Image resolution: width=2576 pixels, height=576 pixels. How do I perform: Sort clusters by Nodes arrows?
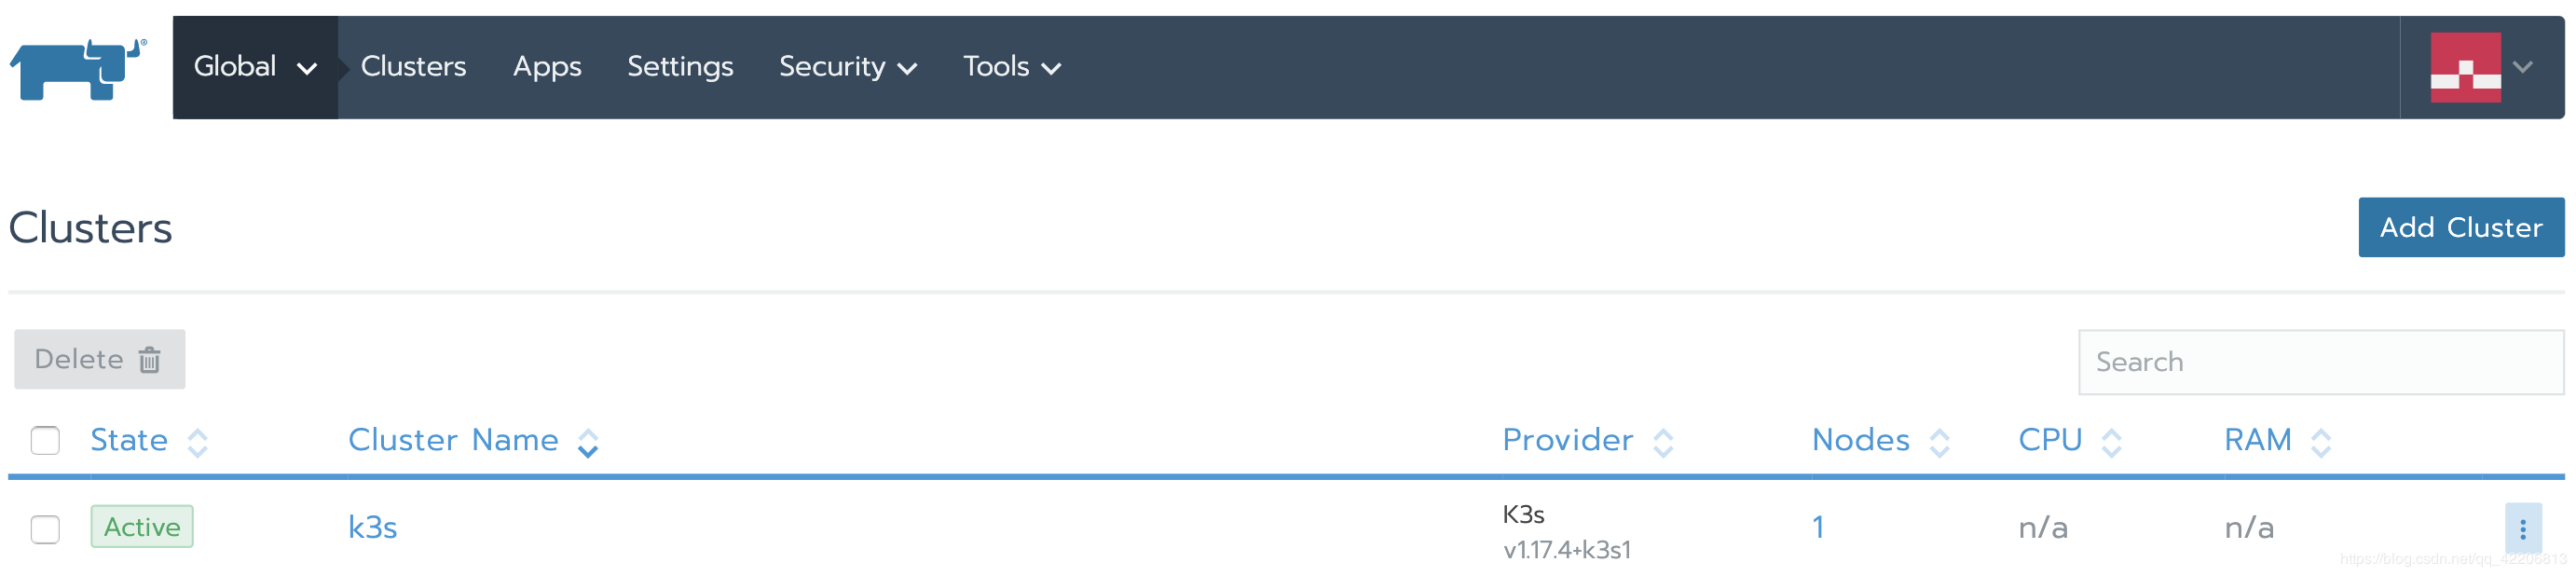[x=1939, y=442]
